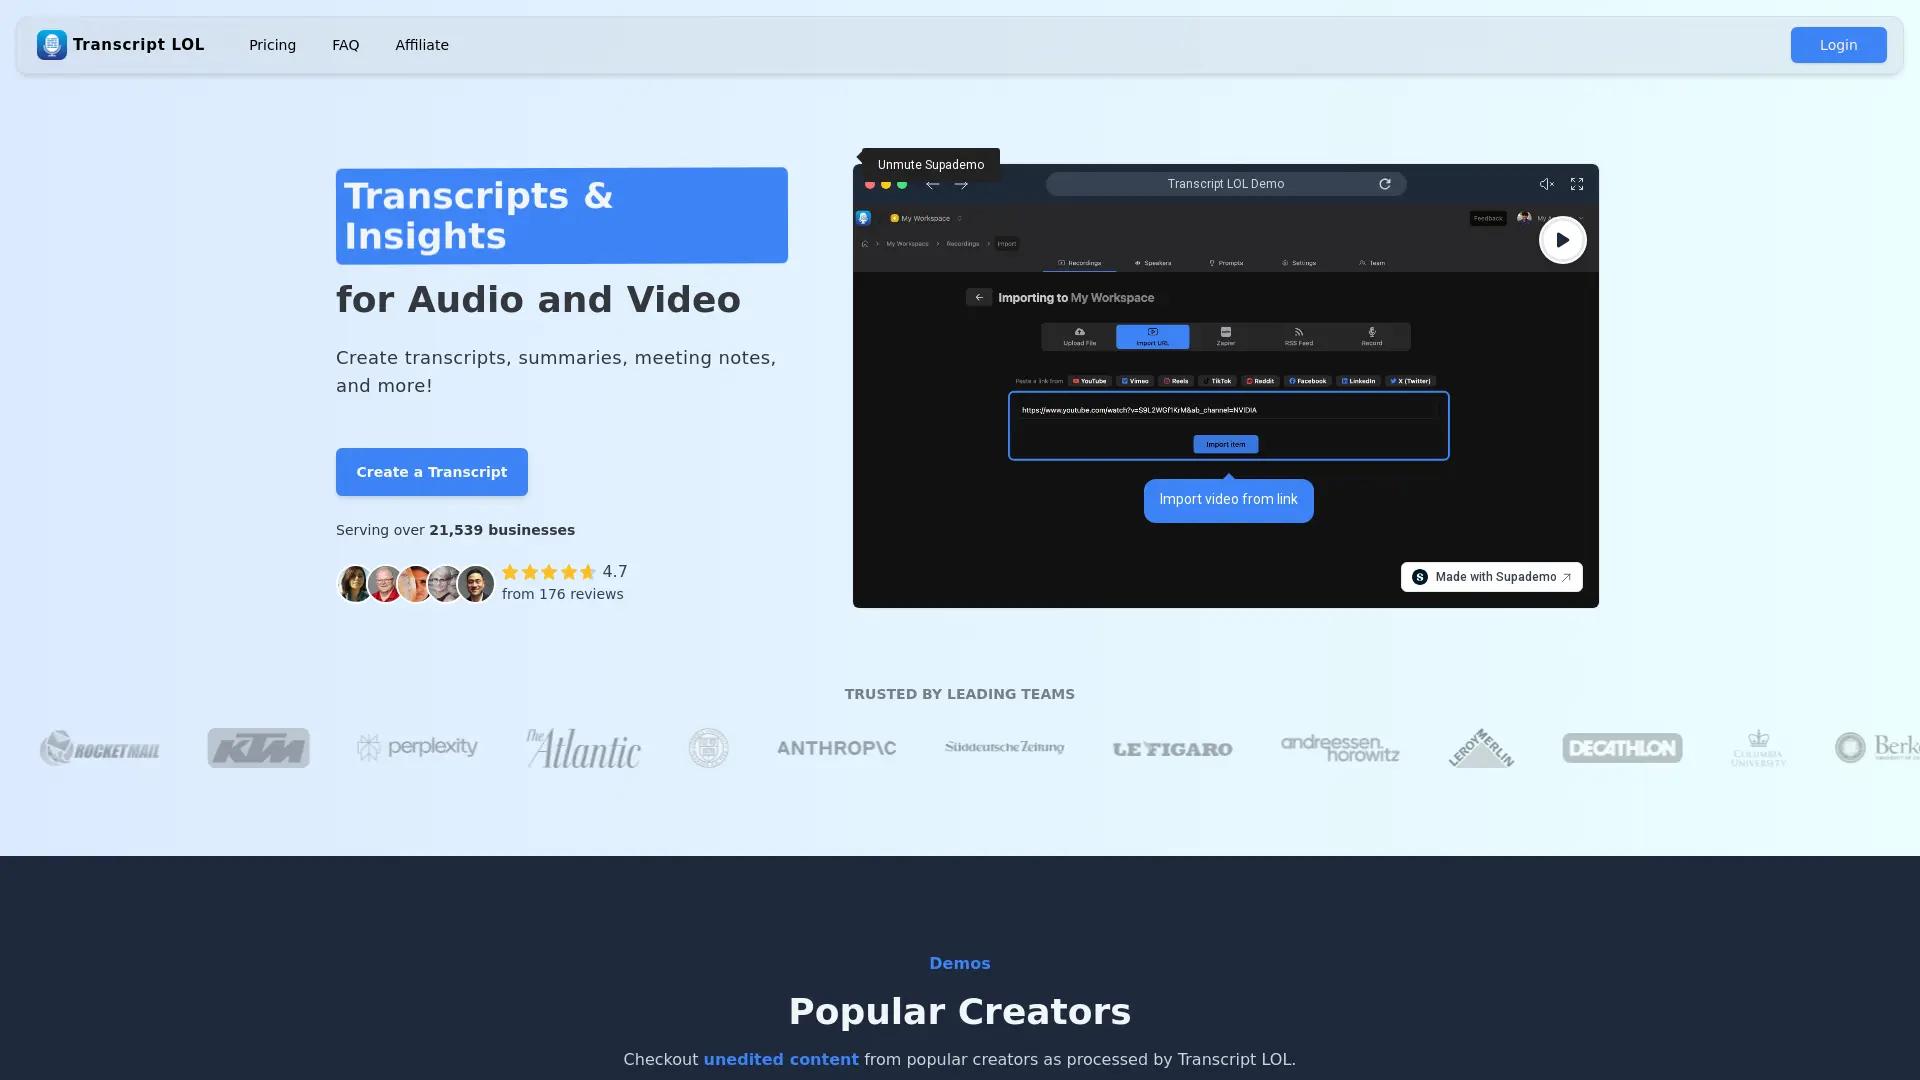The height and width of the screenshot is (1080, 1920).
Task: Click the 'from 176 reviews' text
Action: [x=563, y=594]
